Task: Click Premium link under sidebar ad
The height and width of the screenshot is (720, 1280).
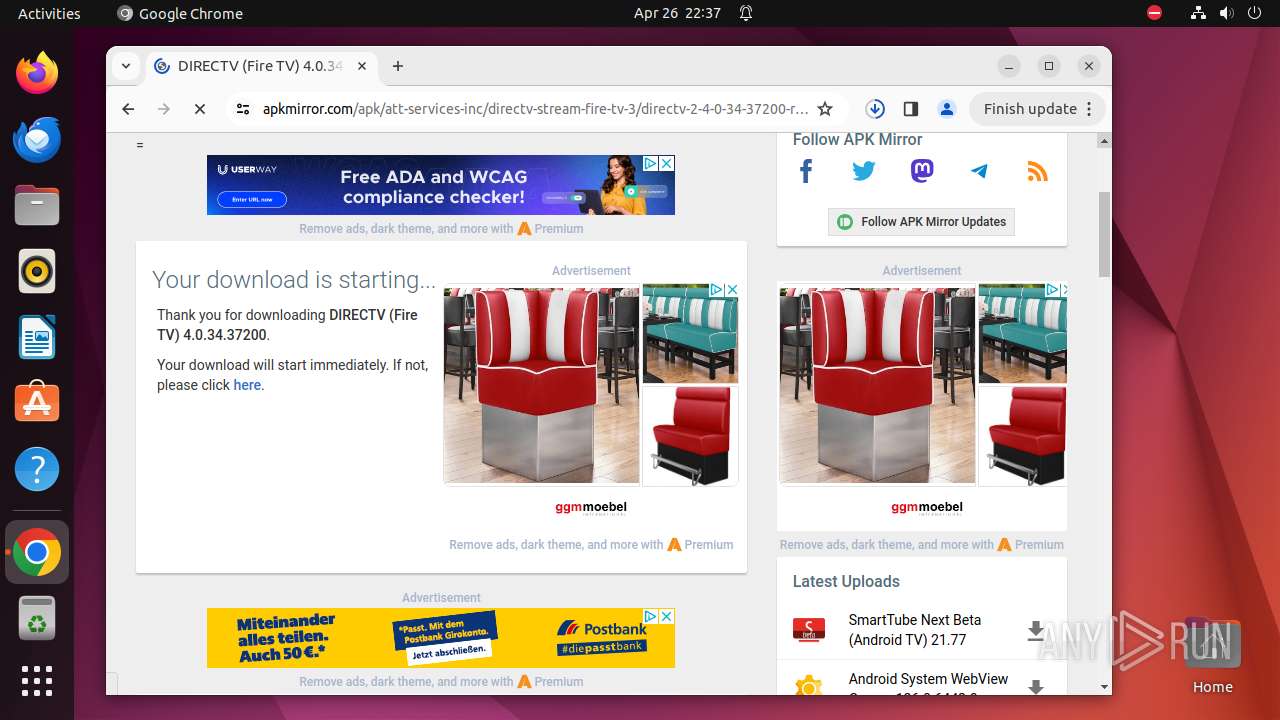Action: tap(1039, 545)
